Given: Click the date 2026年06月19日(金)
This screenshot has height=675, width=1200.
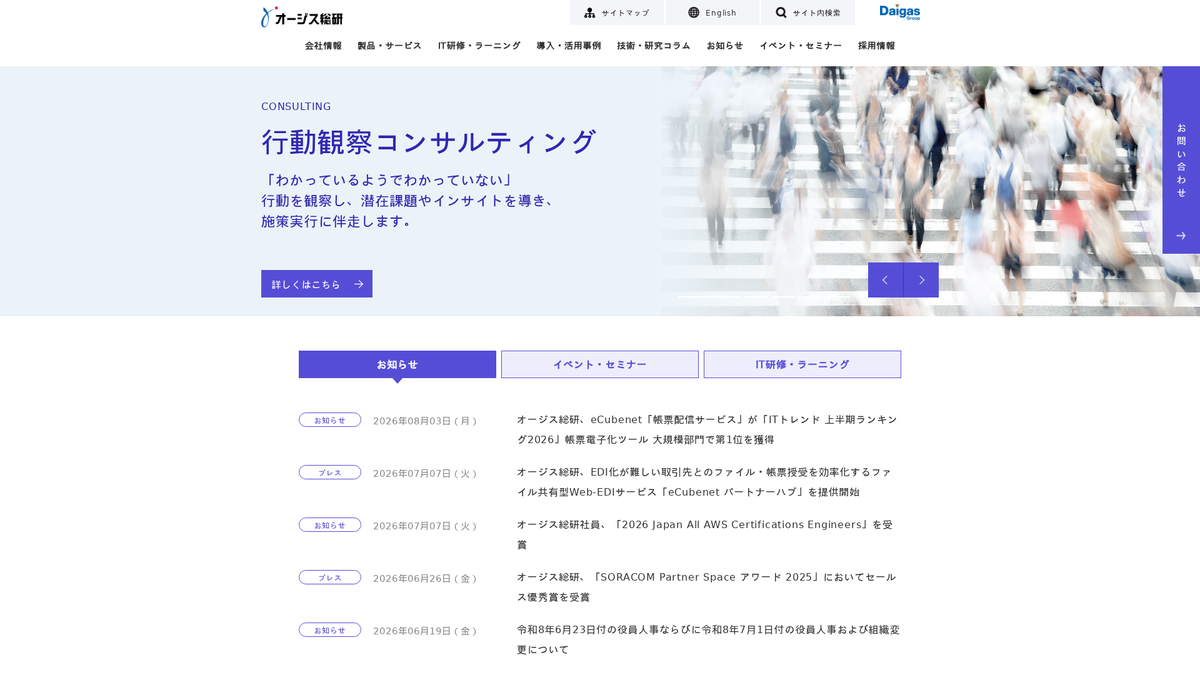Looking at the screenshot, I should tap(425, 631).
